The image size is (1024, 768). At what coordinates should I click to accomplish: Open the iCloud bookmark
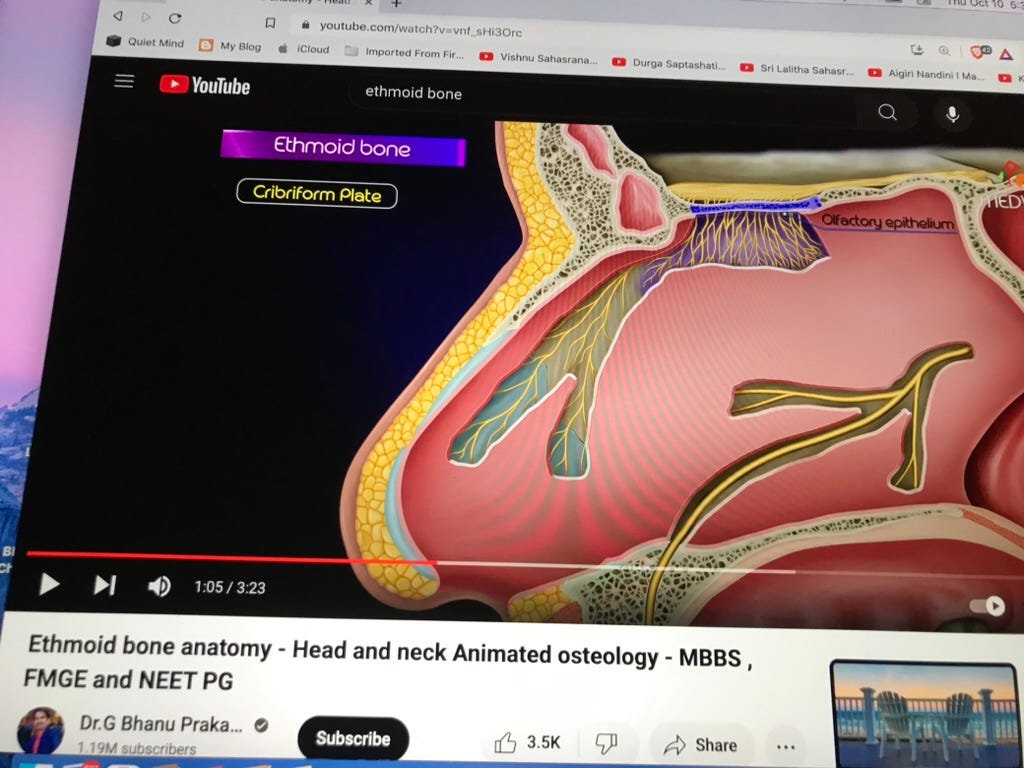(304, 49)
